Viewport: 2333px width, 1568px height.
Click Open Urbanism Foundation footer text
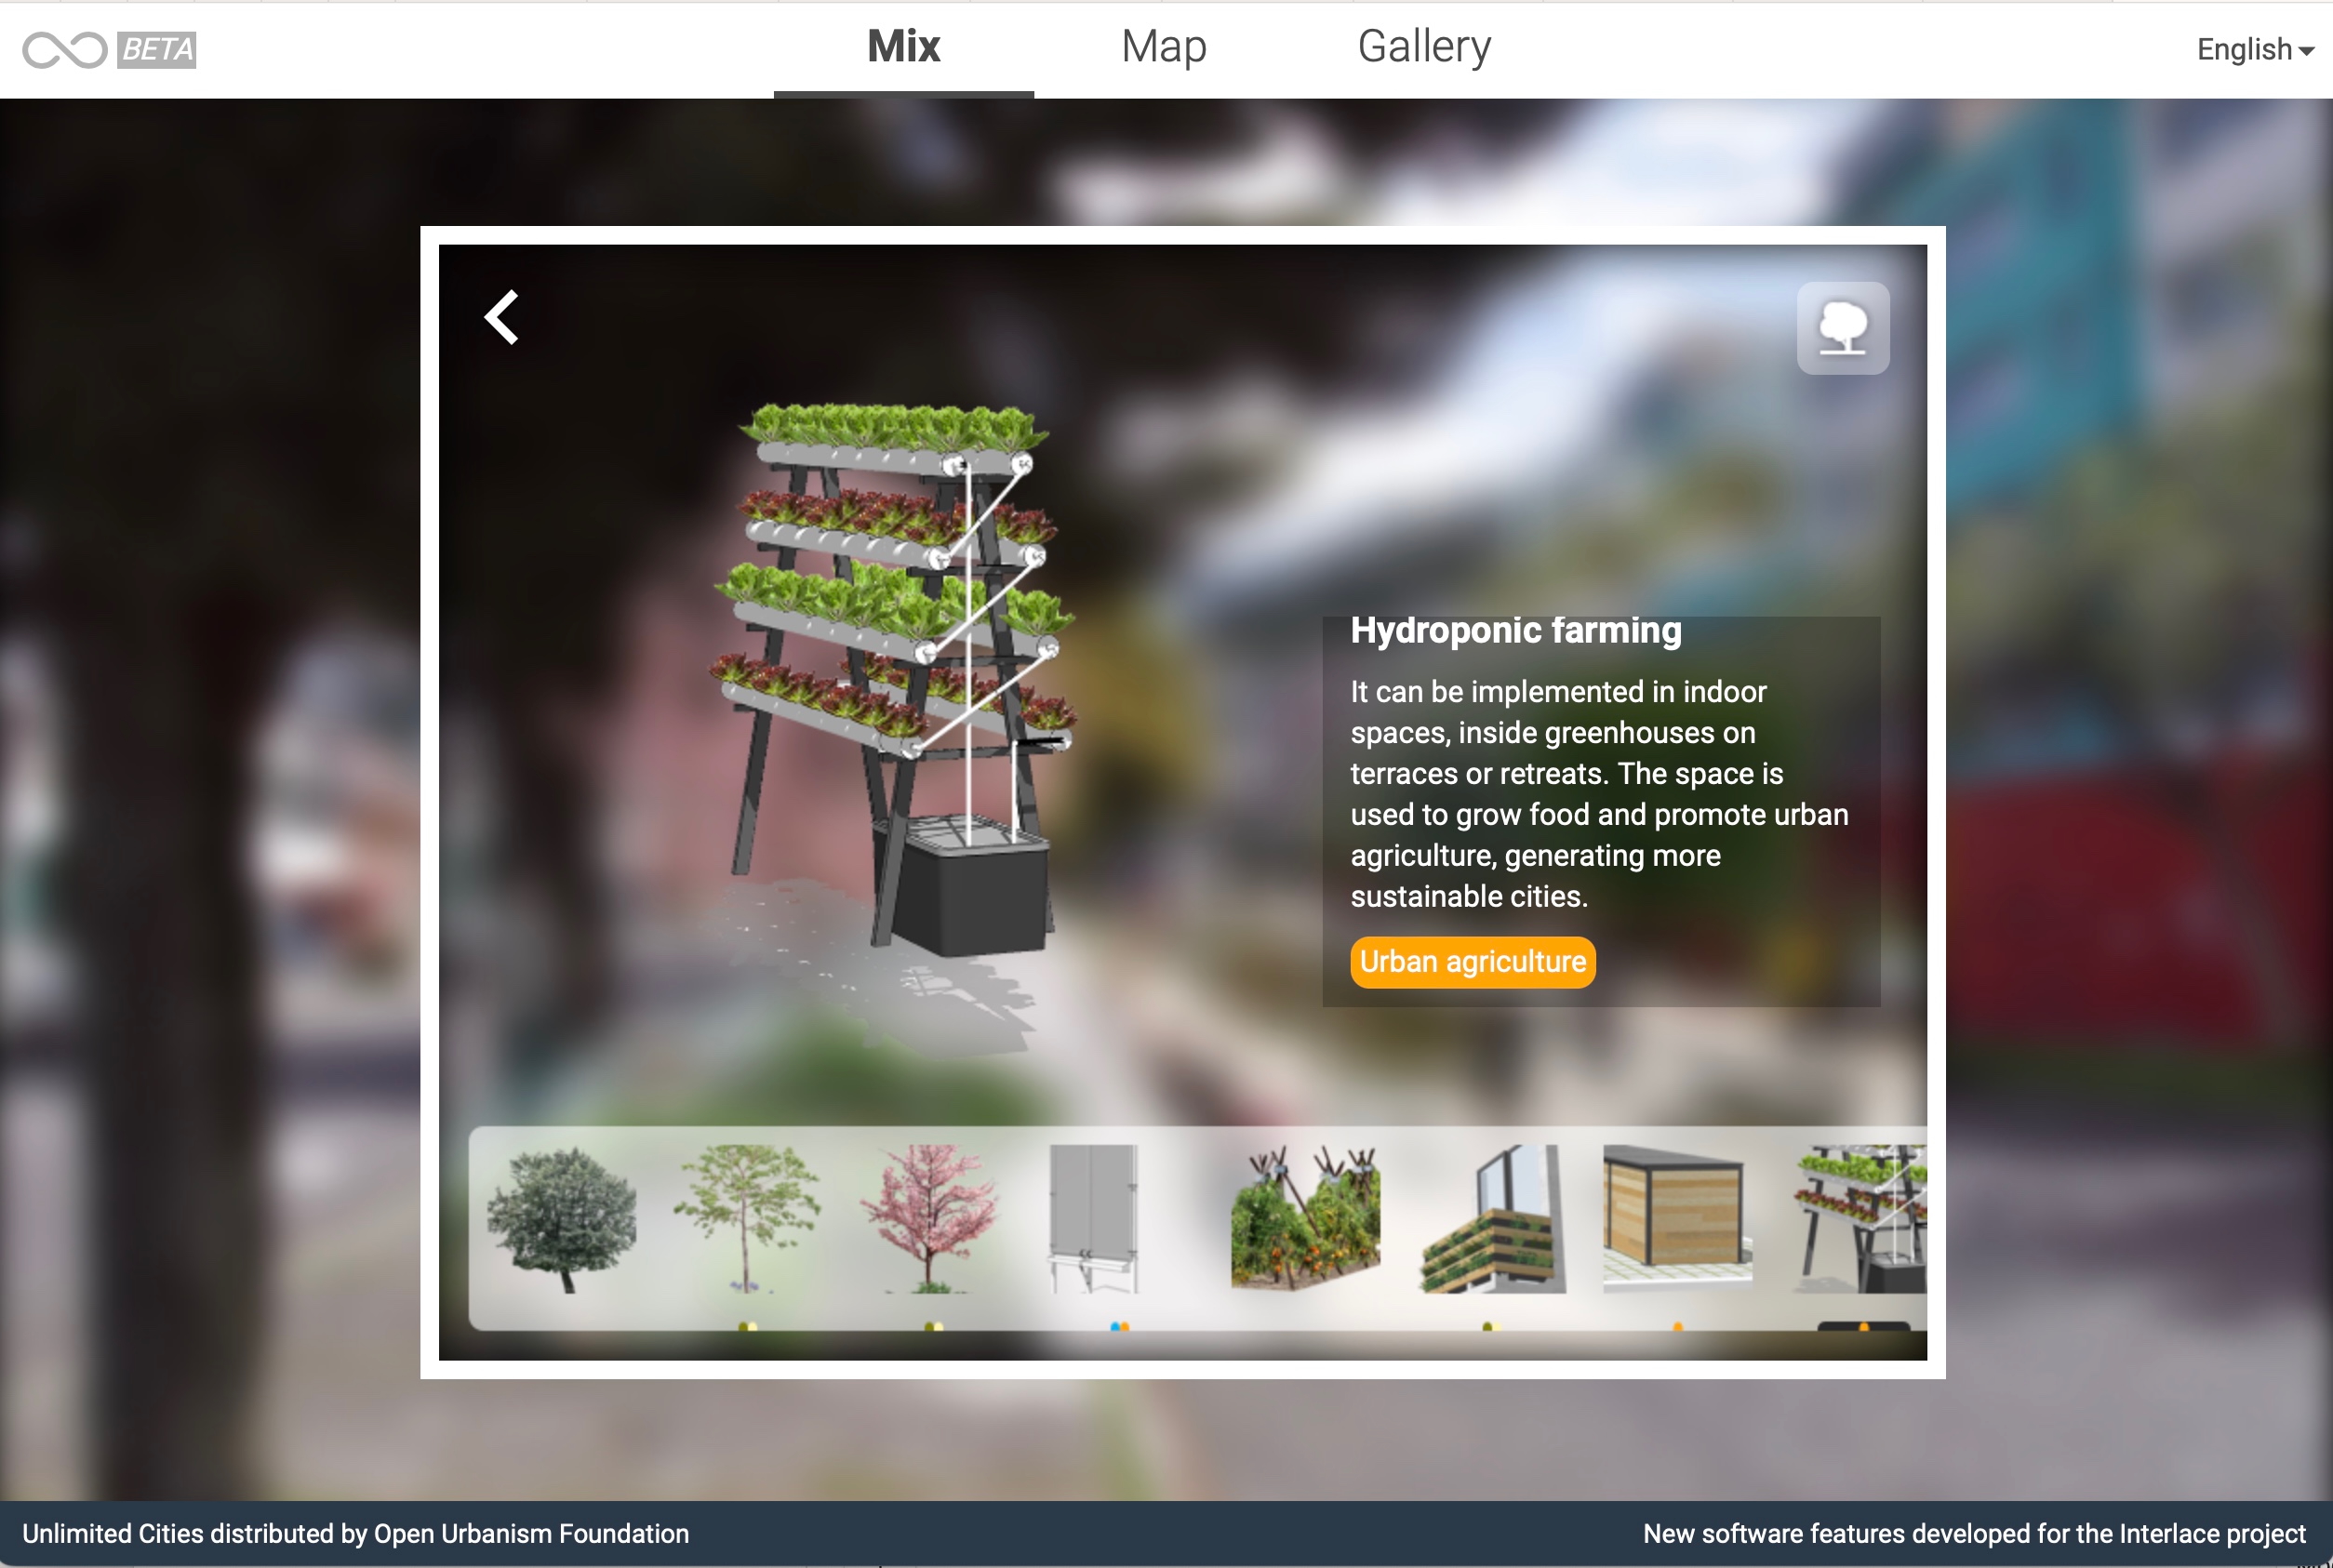click(531, 1533)
